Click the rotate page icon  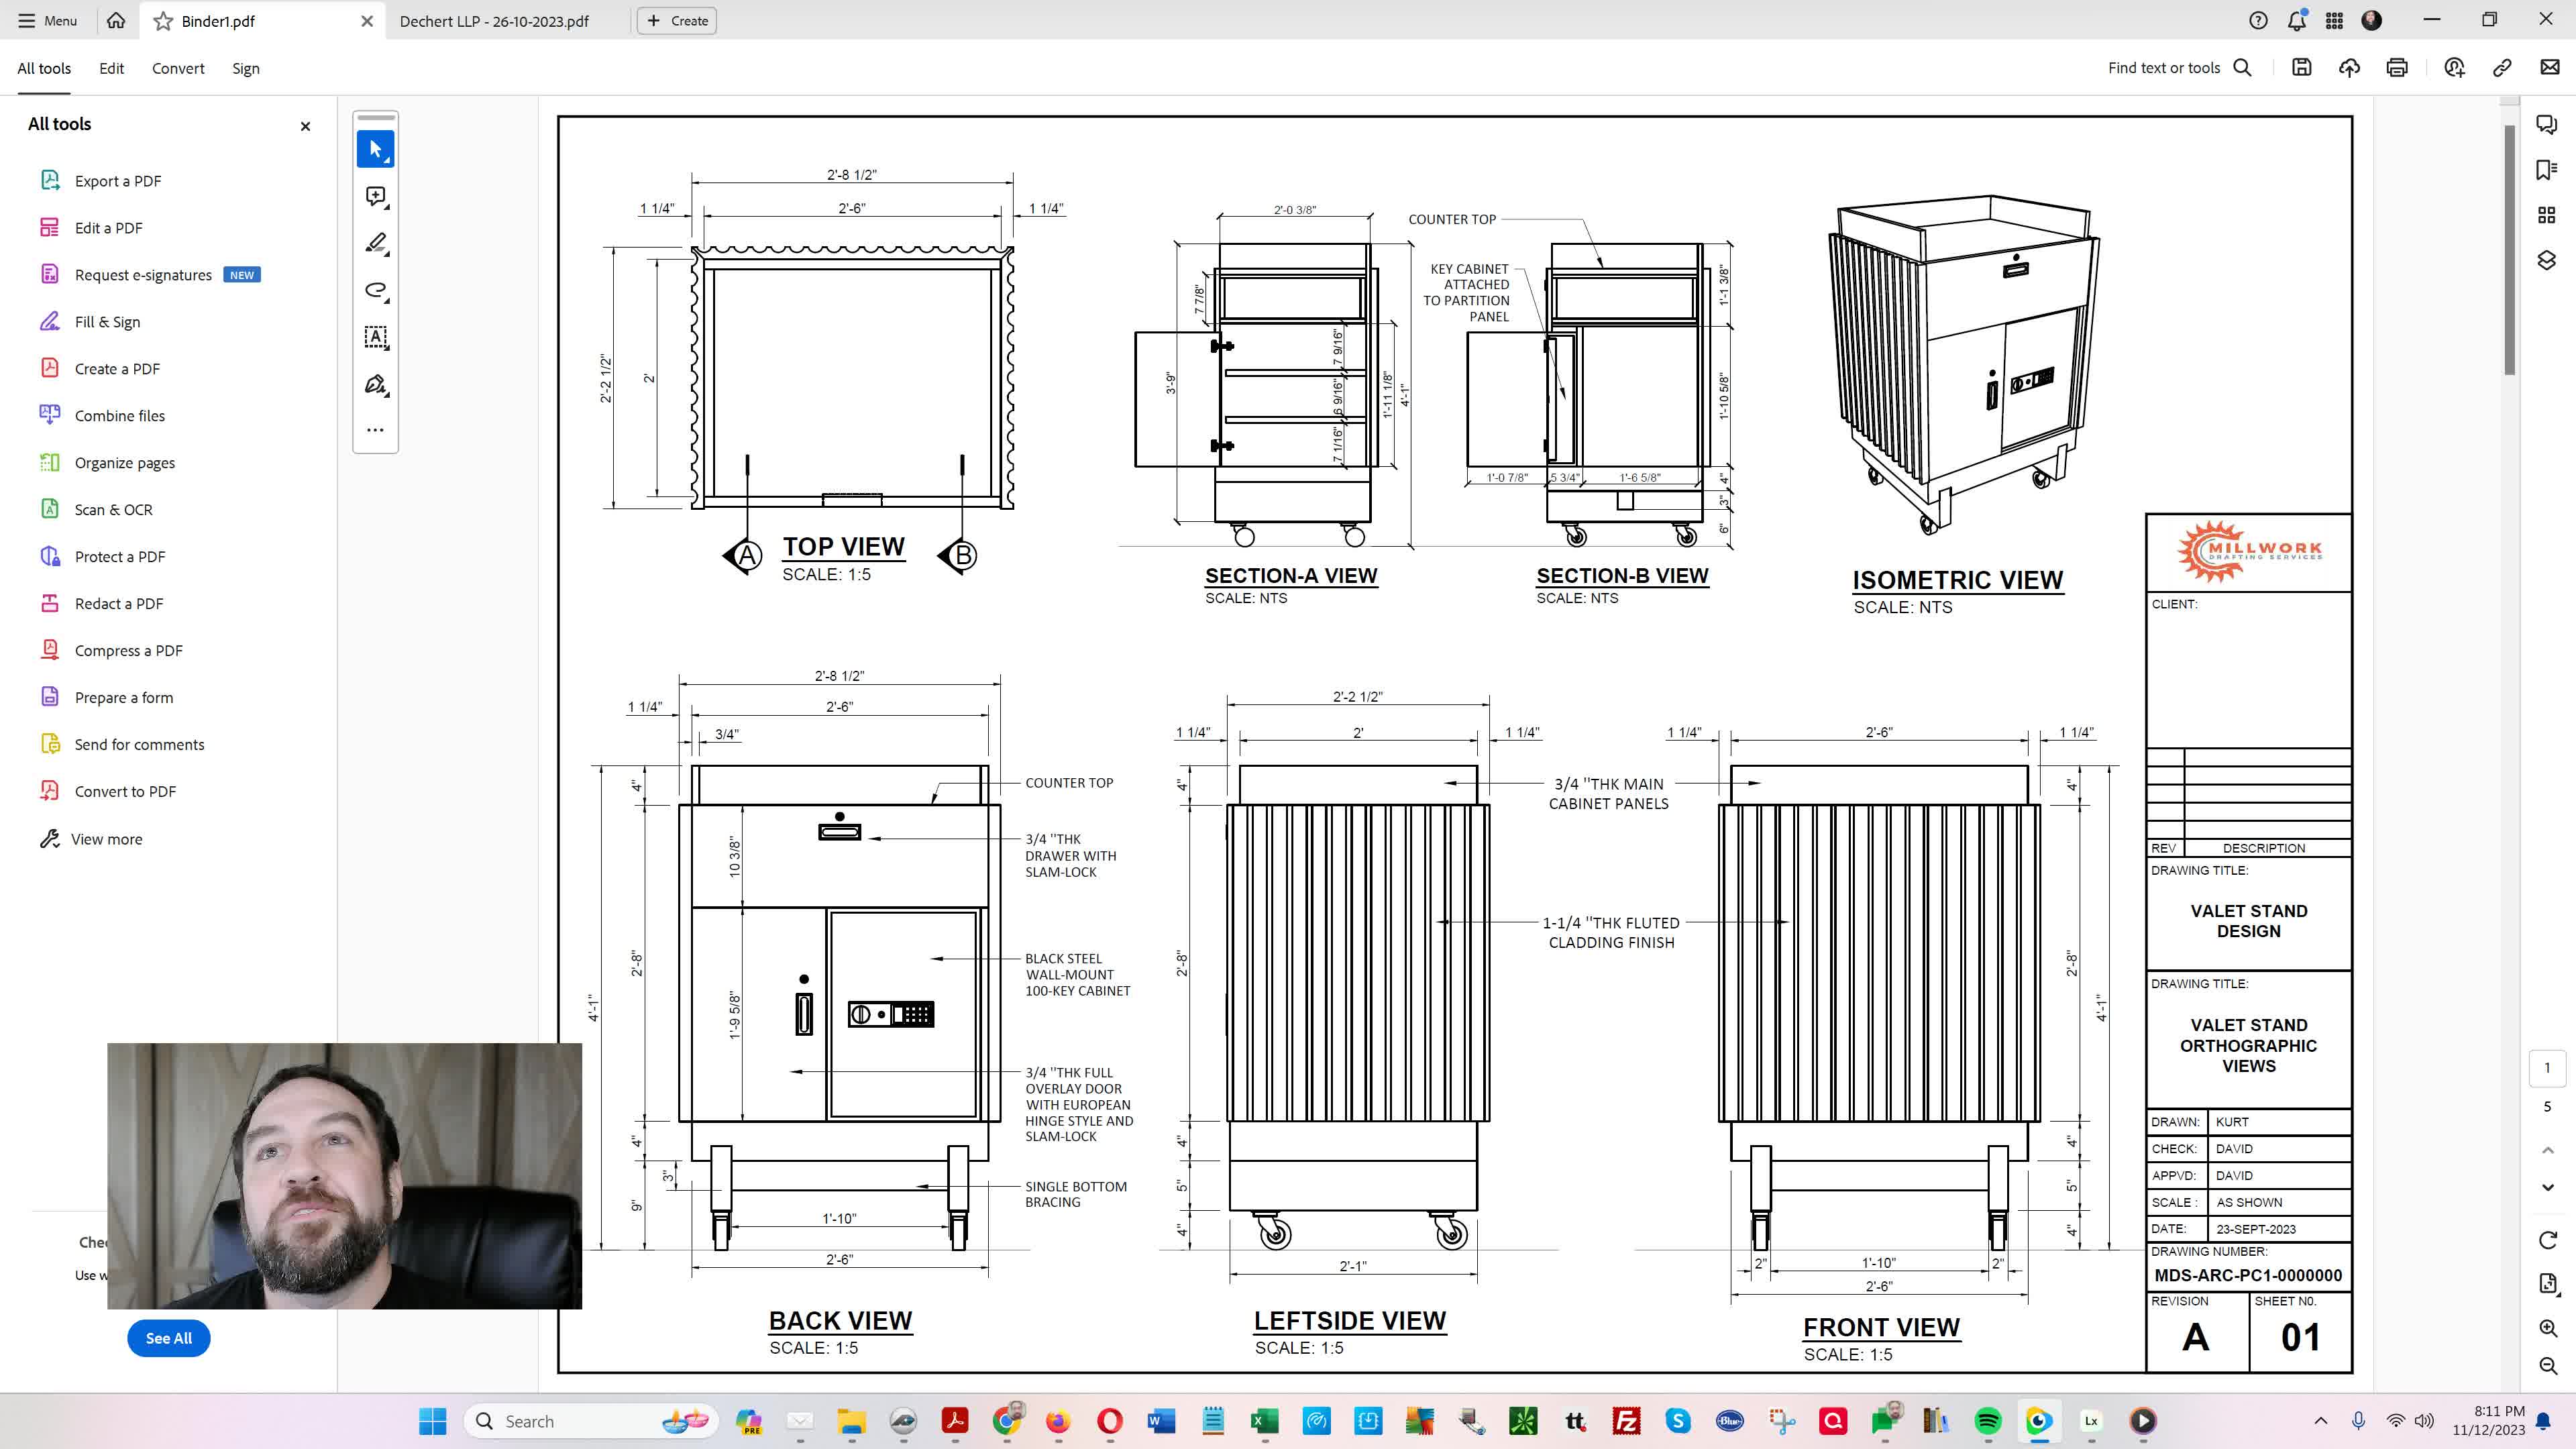(x=2547, y=1240)
